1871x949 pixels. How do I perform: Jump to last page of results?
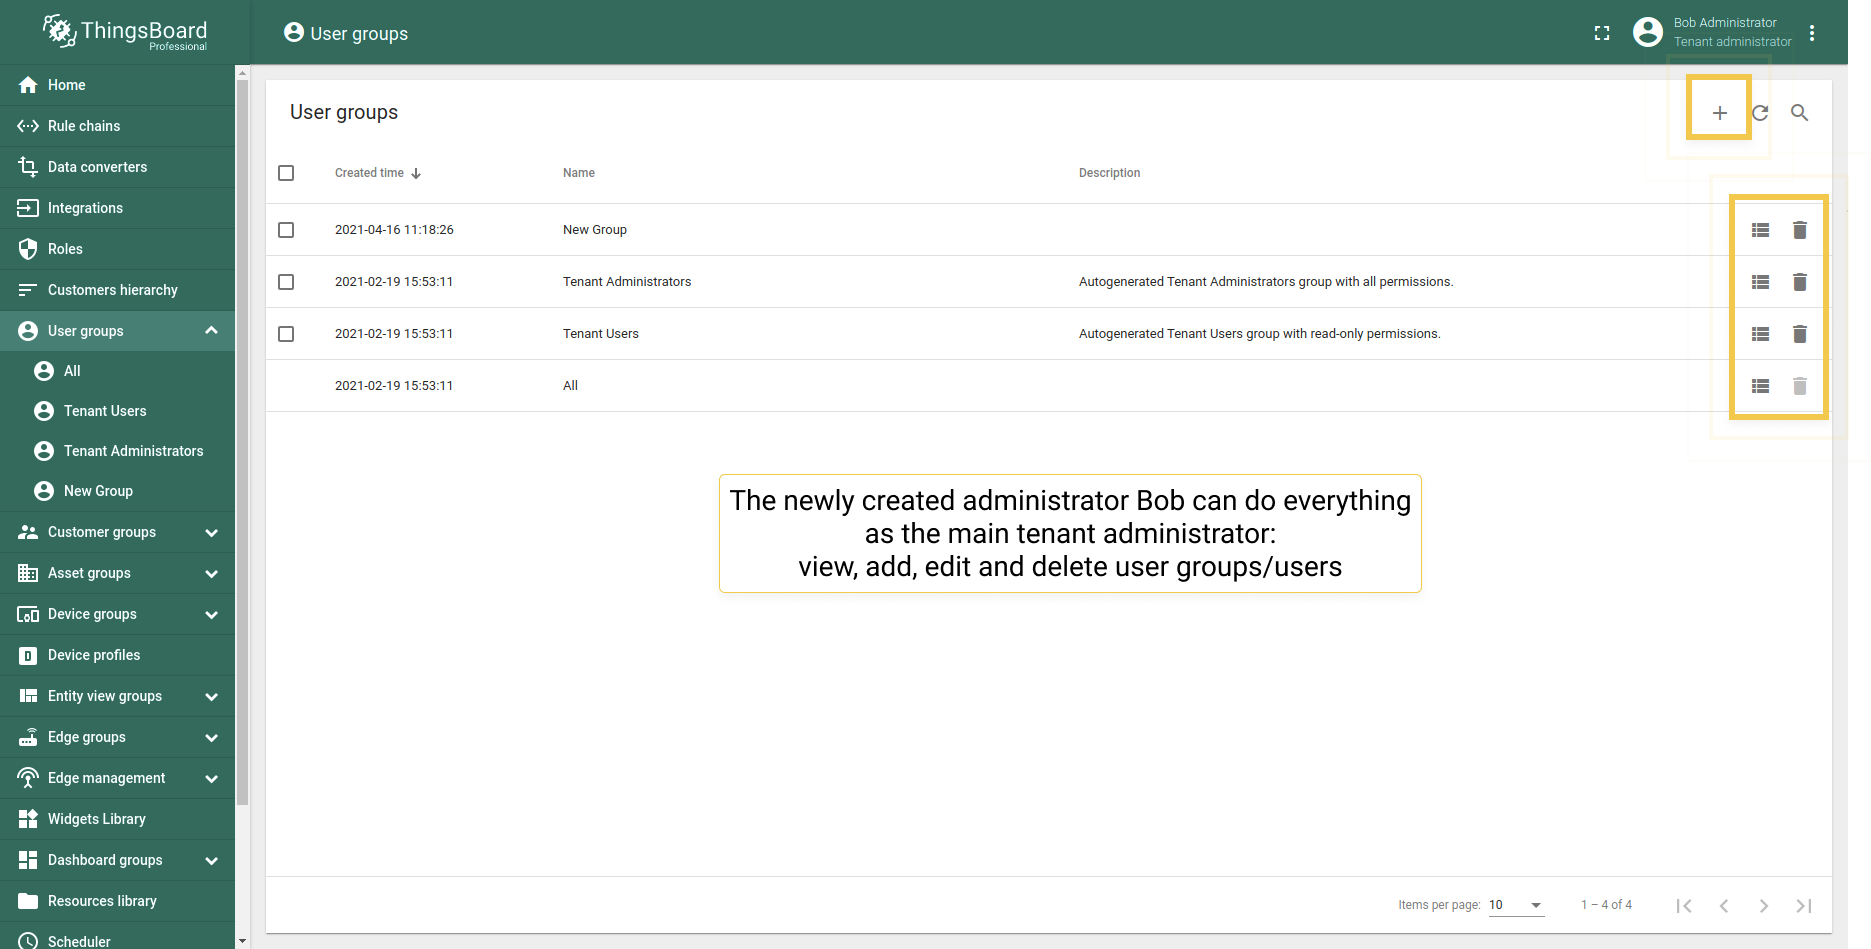click(x=1804, y=905)
